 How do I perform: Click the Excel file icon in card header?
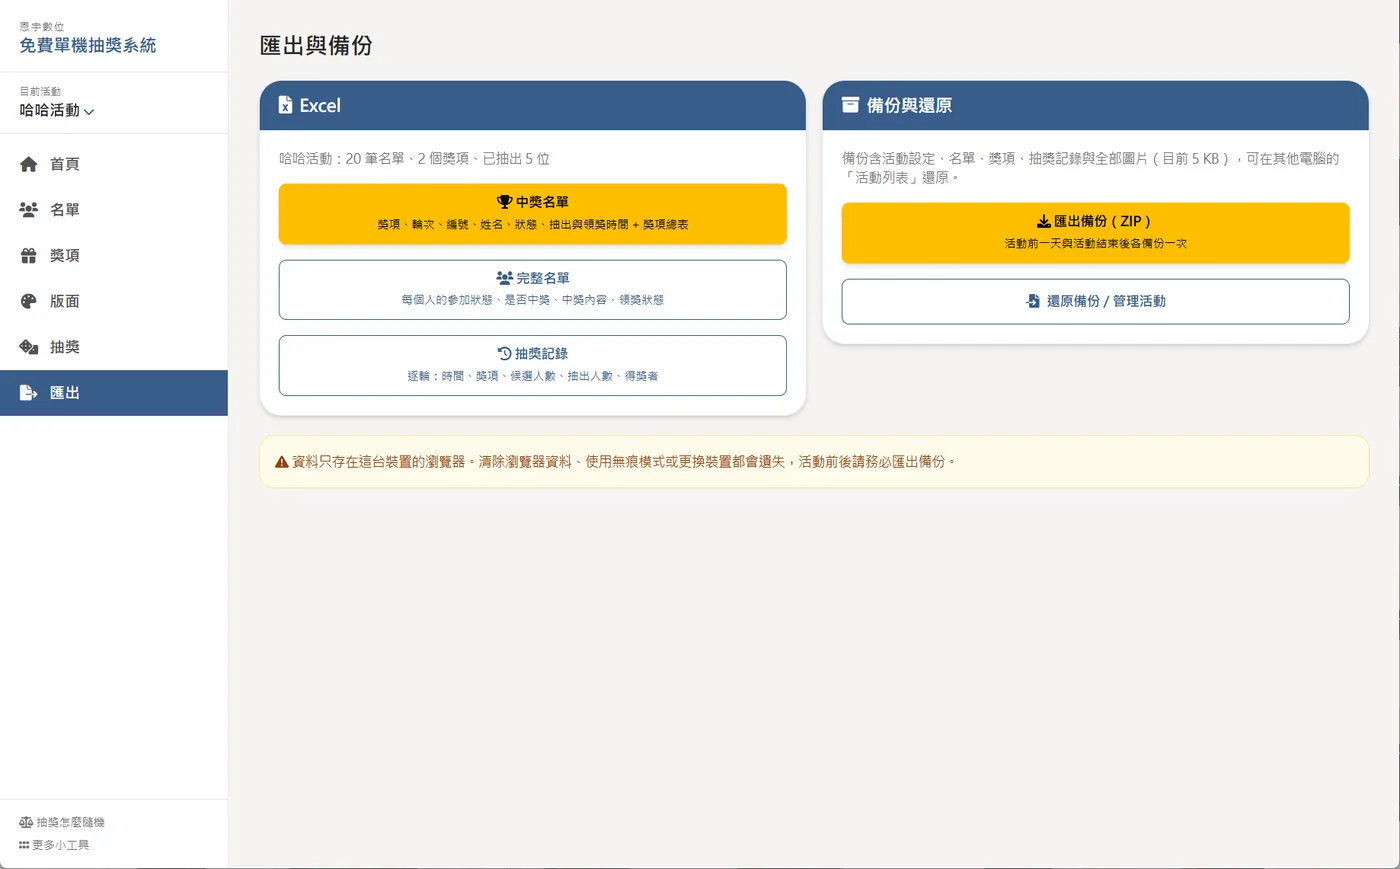click(285, 105)
